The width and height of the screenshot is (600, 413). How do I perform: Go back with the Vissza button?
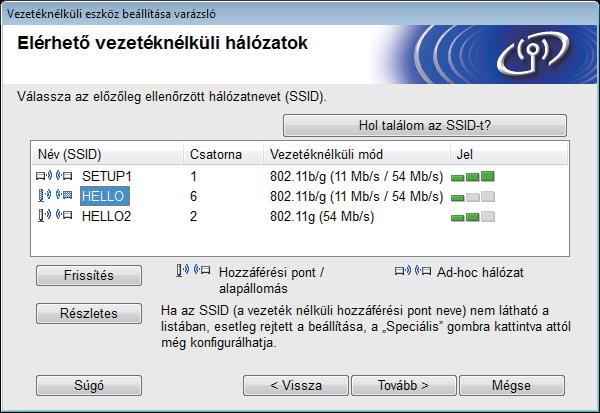pos(296,385)
